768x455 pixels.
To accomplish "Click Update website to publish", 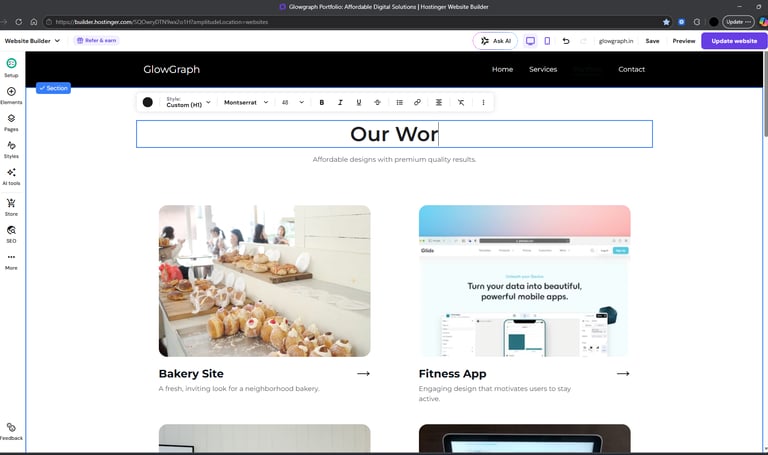I will point(734,41).
